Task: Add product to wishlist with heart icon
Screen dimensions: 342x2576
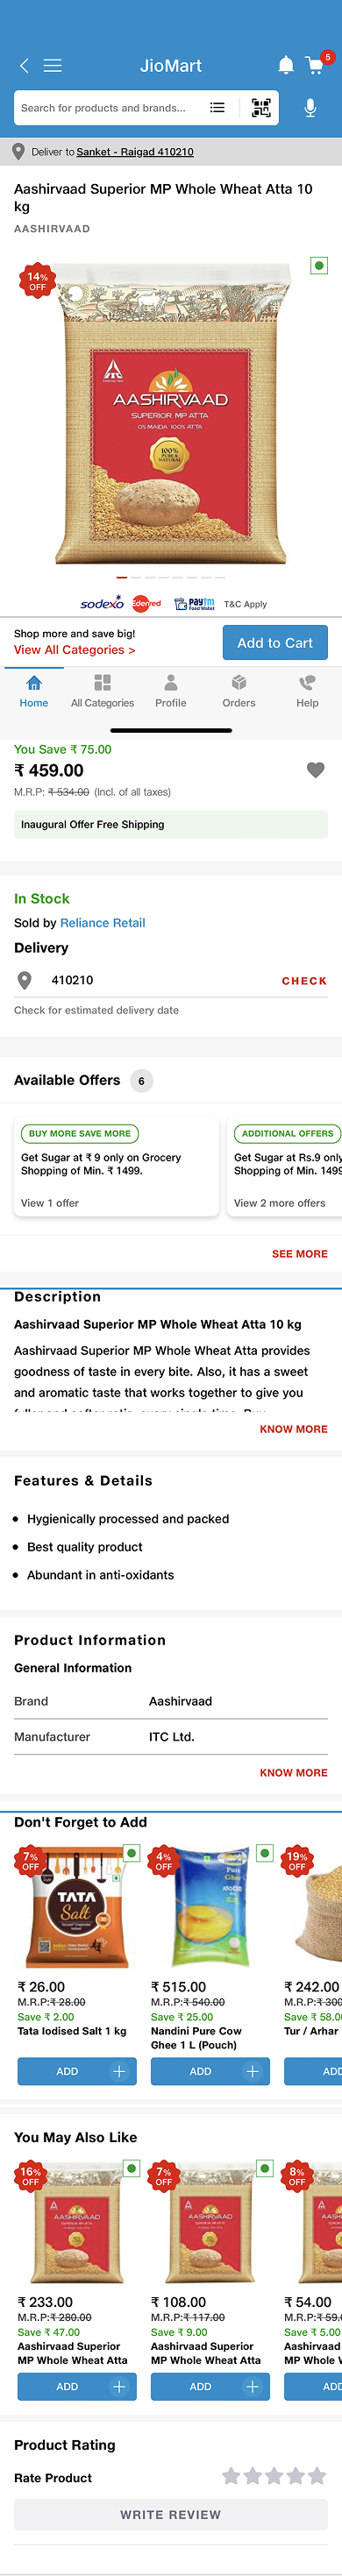Action: click(315, 770)
